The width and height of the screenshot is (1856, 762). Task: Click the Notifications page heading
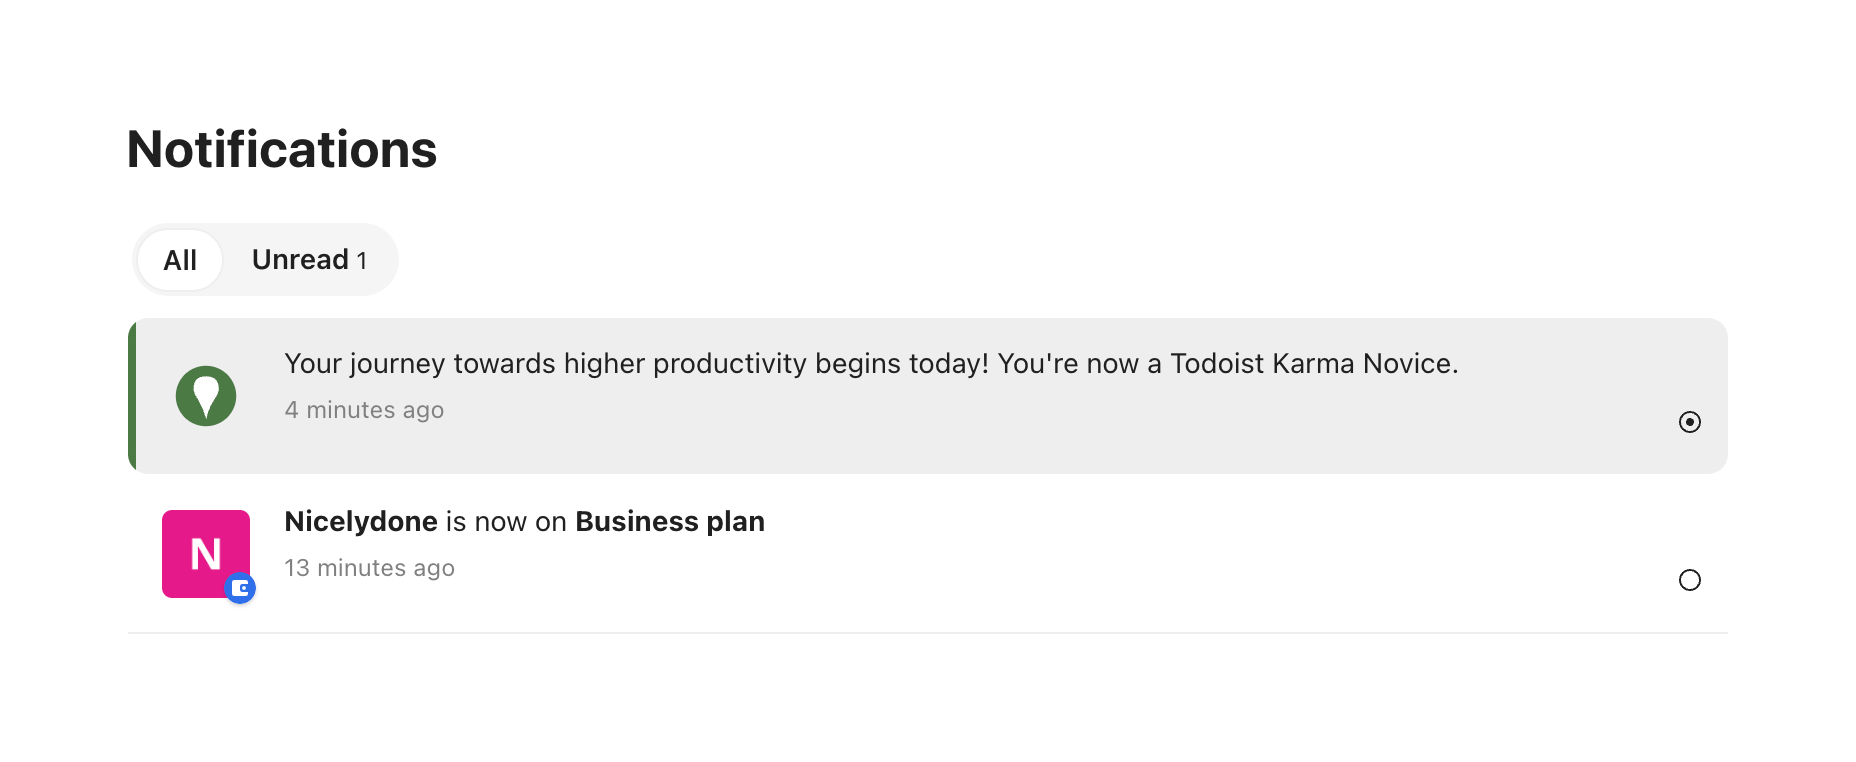click(282, 150)
